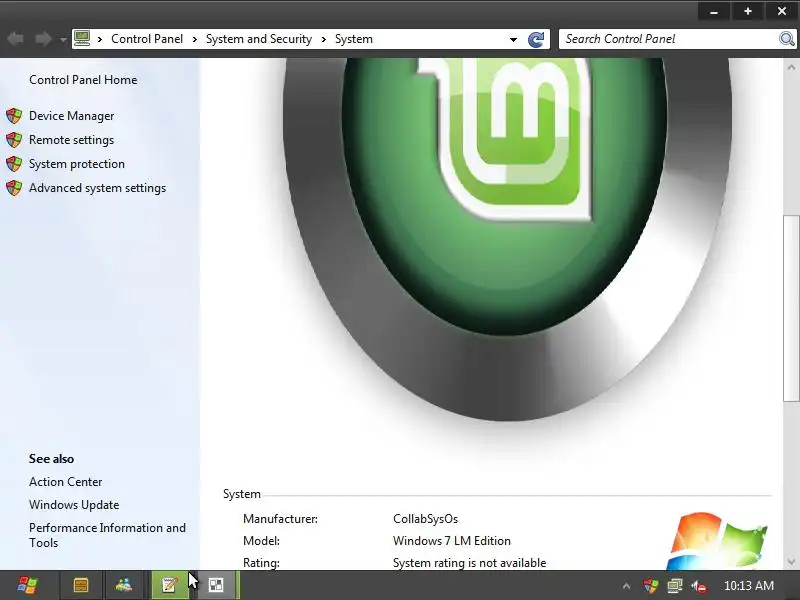800x600 pixels.
Task: Open the window switcher taskbar icon
Action: [216, 585]
